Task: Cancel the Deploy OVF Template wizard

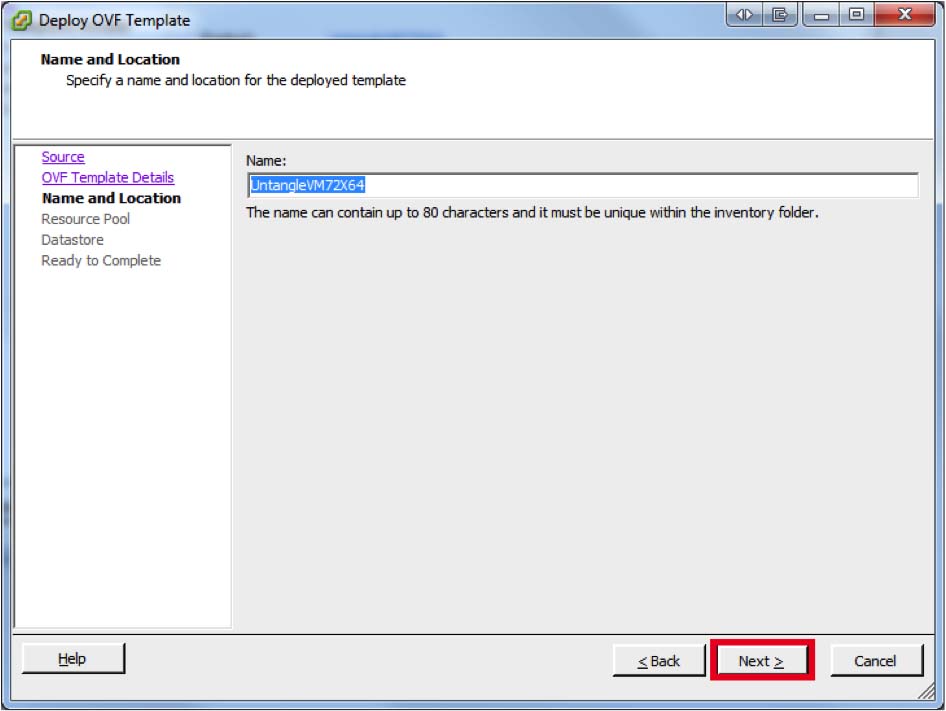Action: click(x=875, y=660)
